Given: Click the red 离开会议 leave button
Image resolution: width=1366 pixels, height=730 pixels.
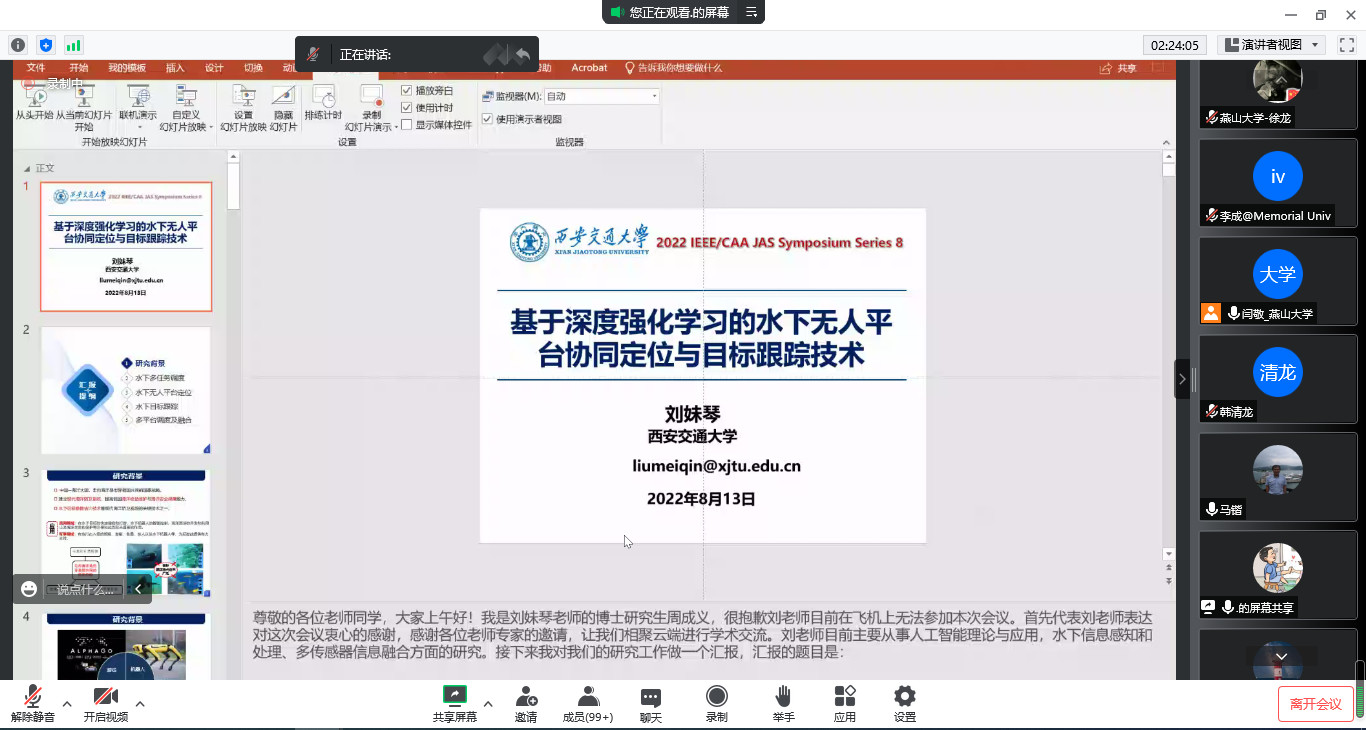Looking at the screenshot, I should click(1315, 704).
